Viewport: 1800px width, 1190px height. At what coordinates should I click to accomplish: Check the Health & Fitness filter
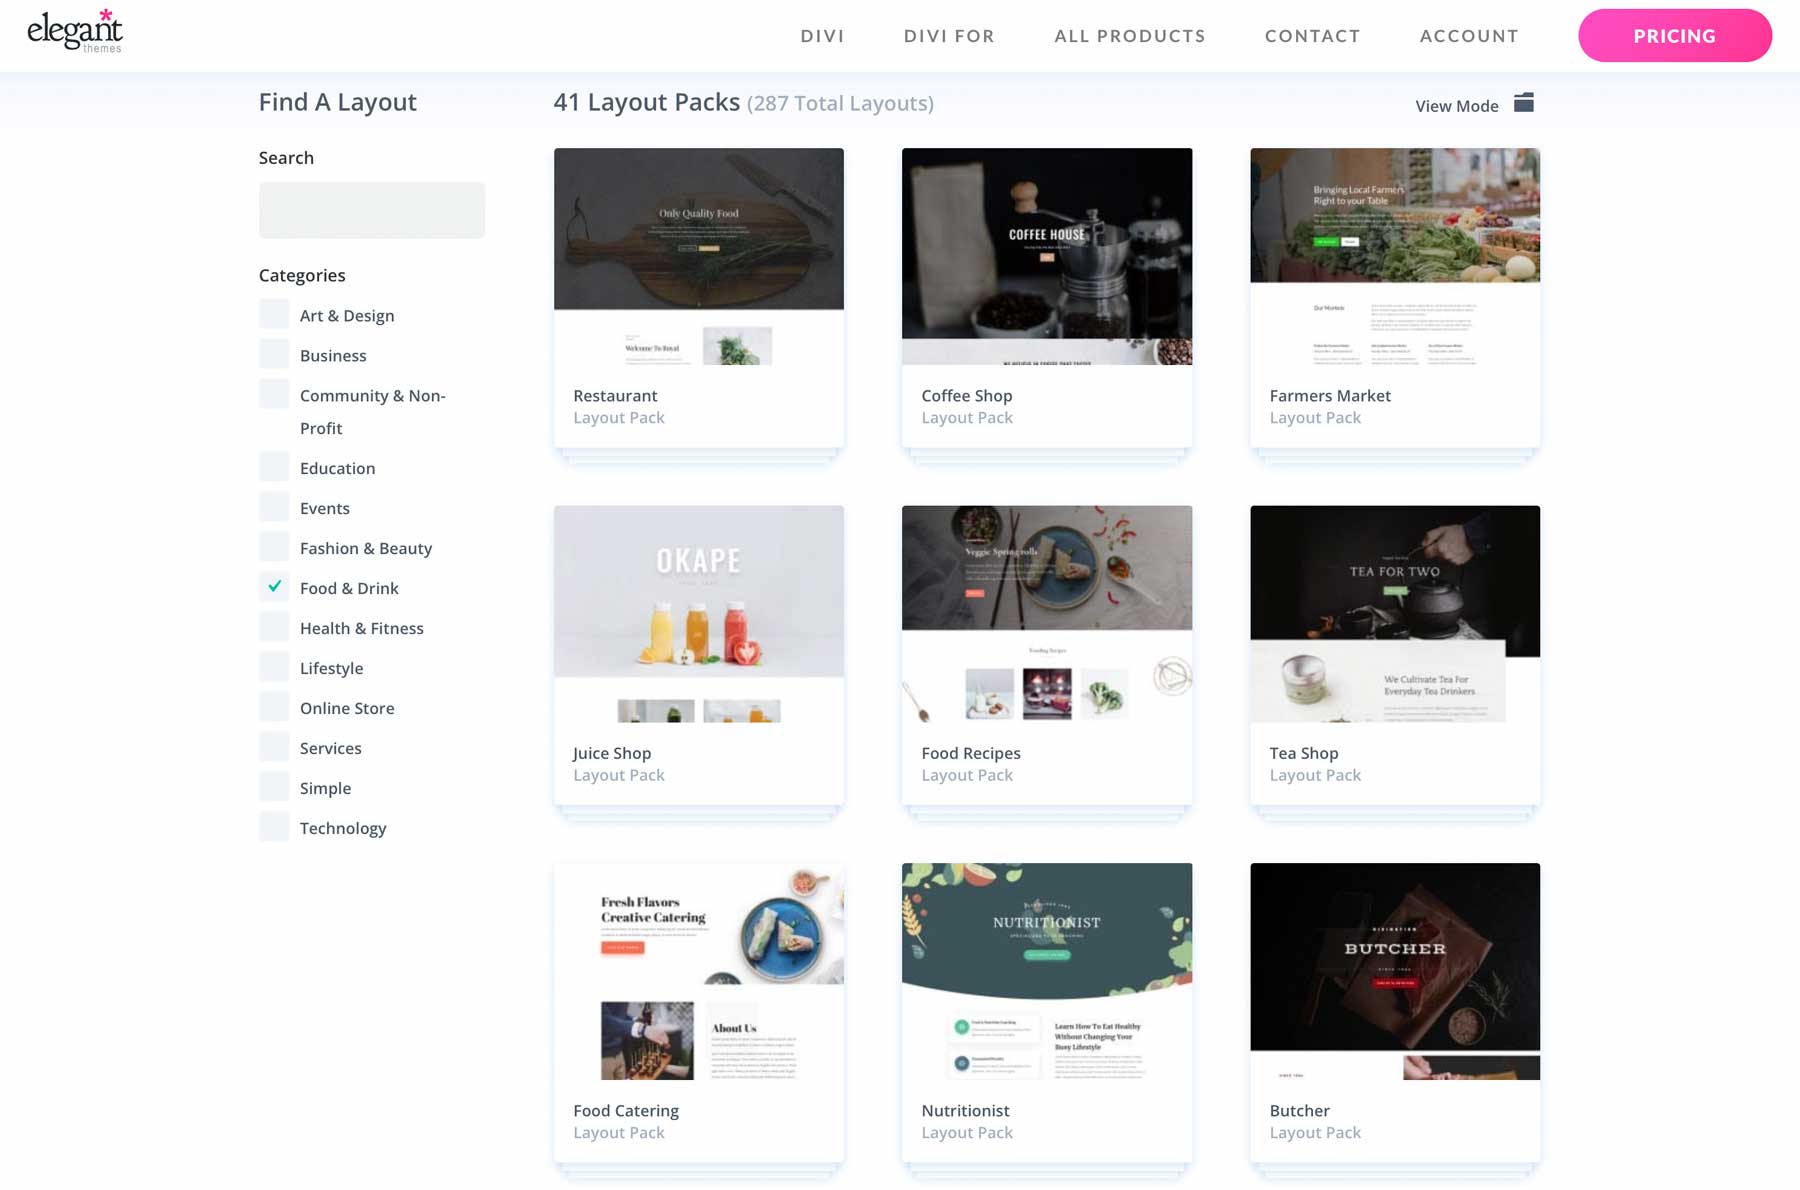pyautogui.click(x=273, y=626)
